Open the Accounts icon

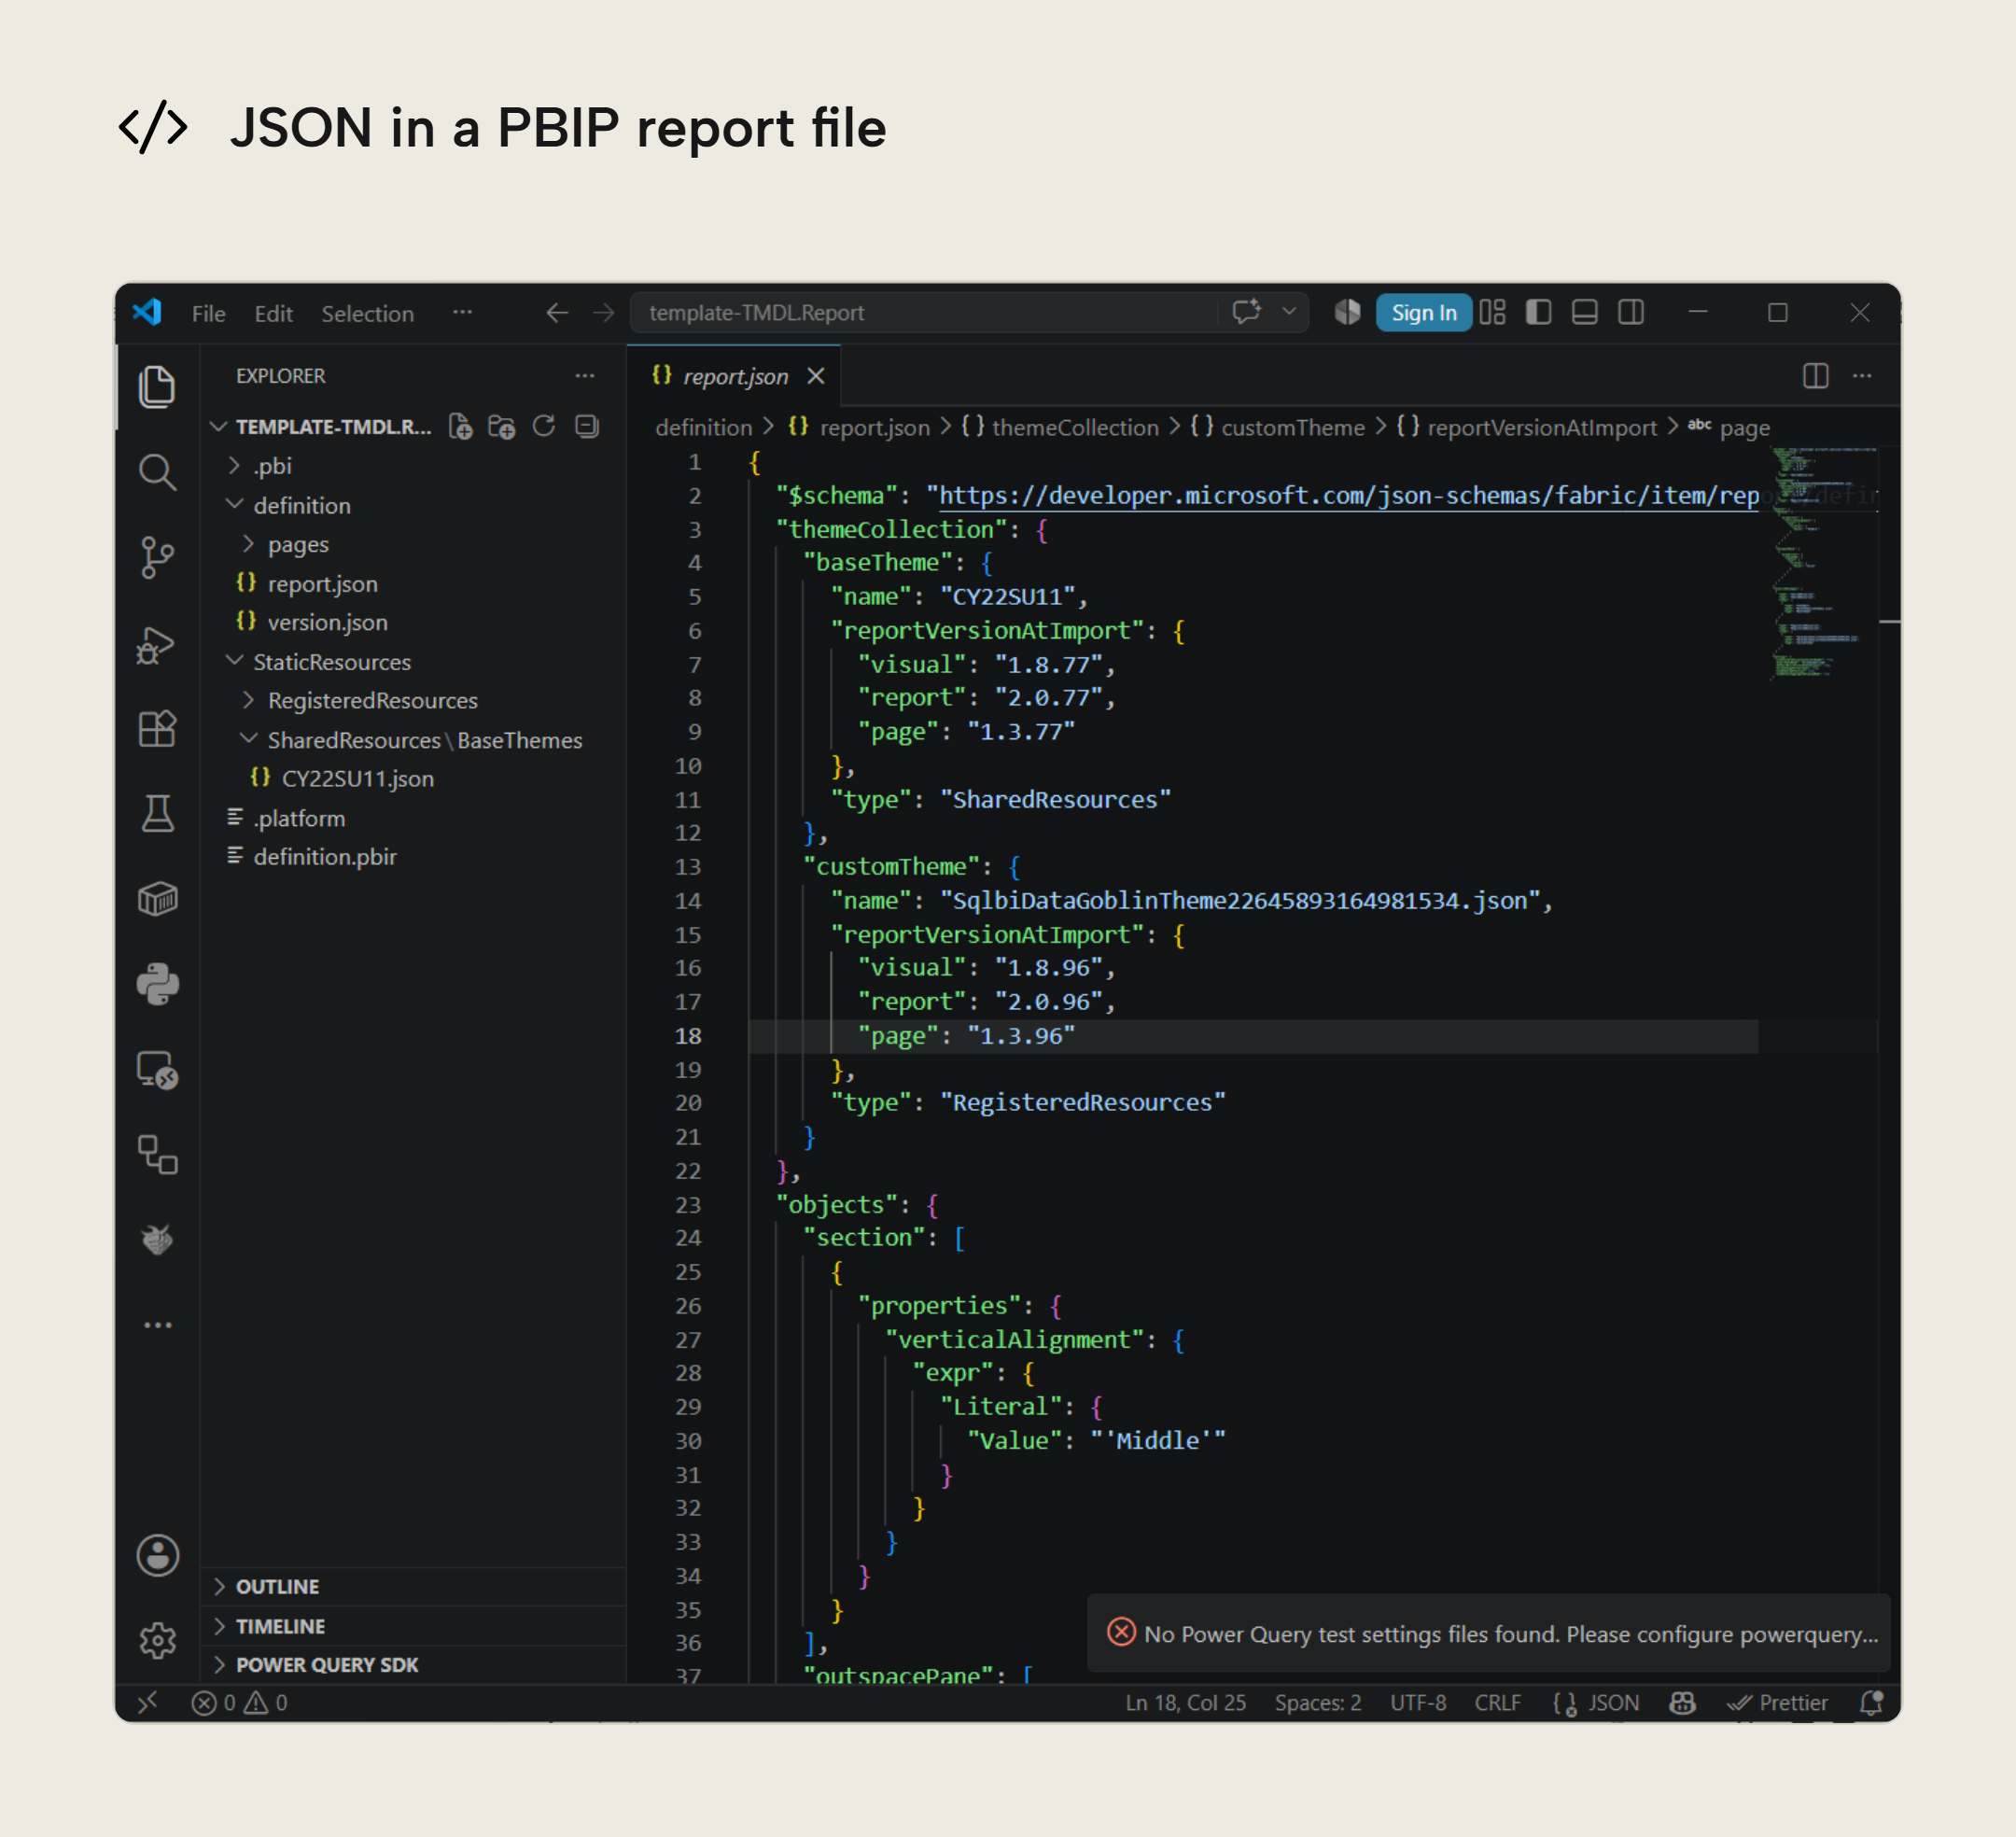point(157,1555)
